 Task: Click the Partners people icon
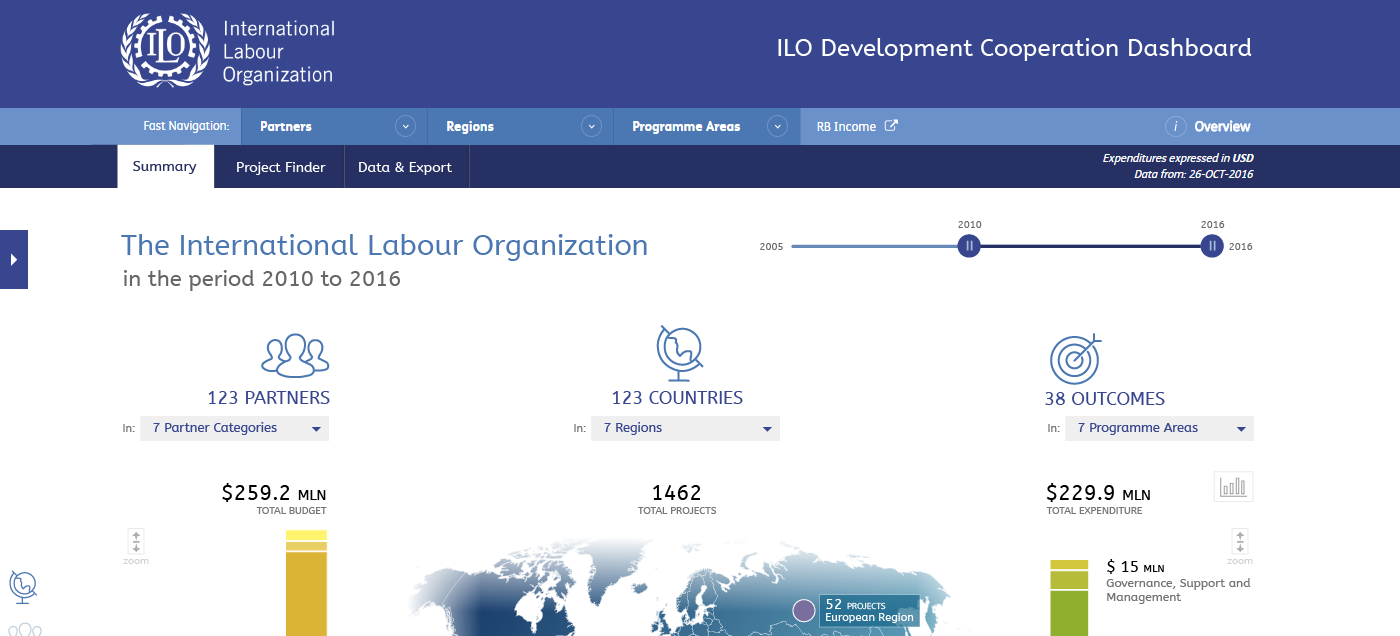pyautogui.click(x=295, y=355)
